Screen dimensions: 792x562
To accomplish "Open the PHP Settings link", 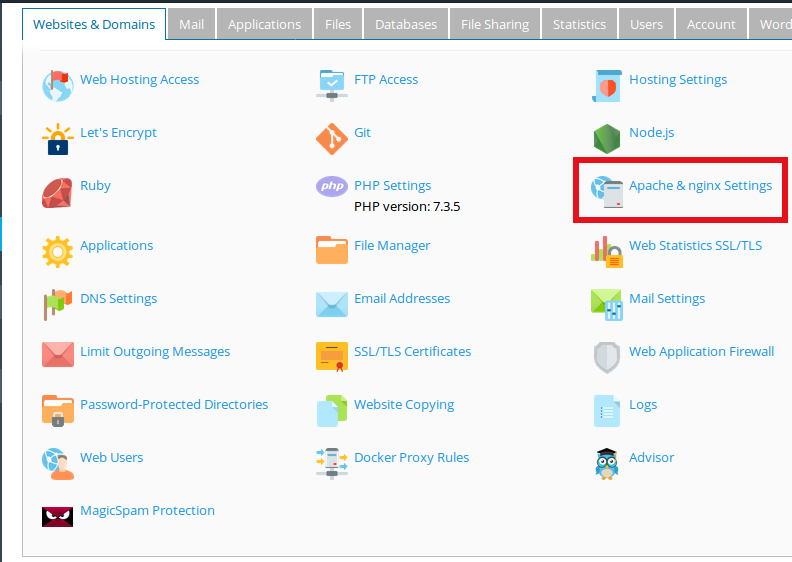I will (392, 186).
